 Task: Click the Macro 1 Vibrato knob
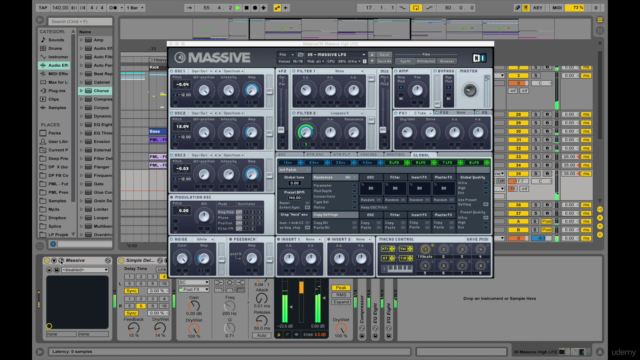[x=425, y=249]
